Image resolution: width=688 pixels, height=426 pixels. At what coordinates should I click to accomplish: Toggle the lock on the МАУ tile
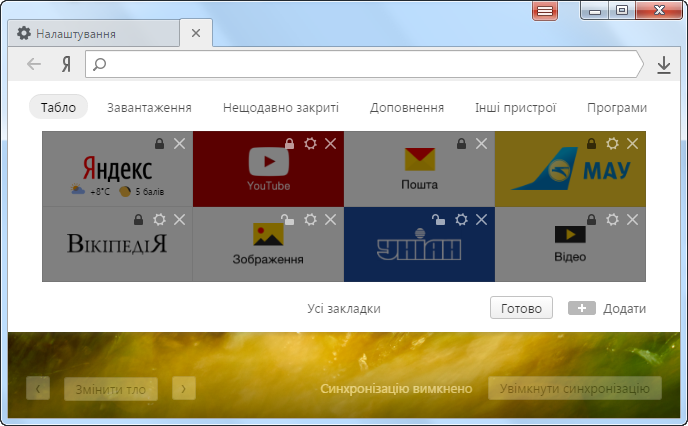pyautogui.click(x=591, y=143)
